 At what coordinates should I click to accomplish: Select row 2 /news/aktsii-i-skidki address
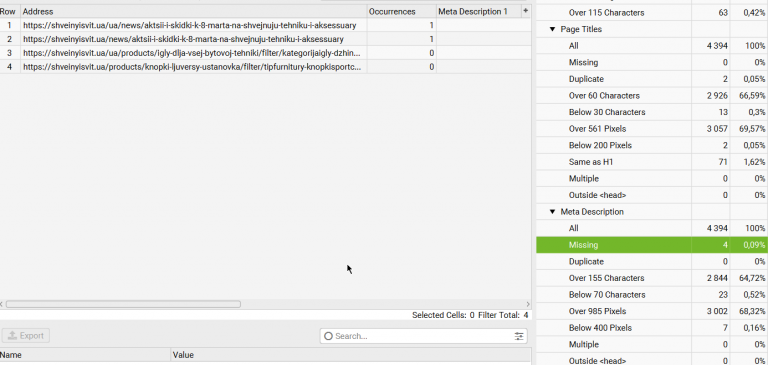[183, 39]
